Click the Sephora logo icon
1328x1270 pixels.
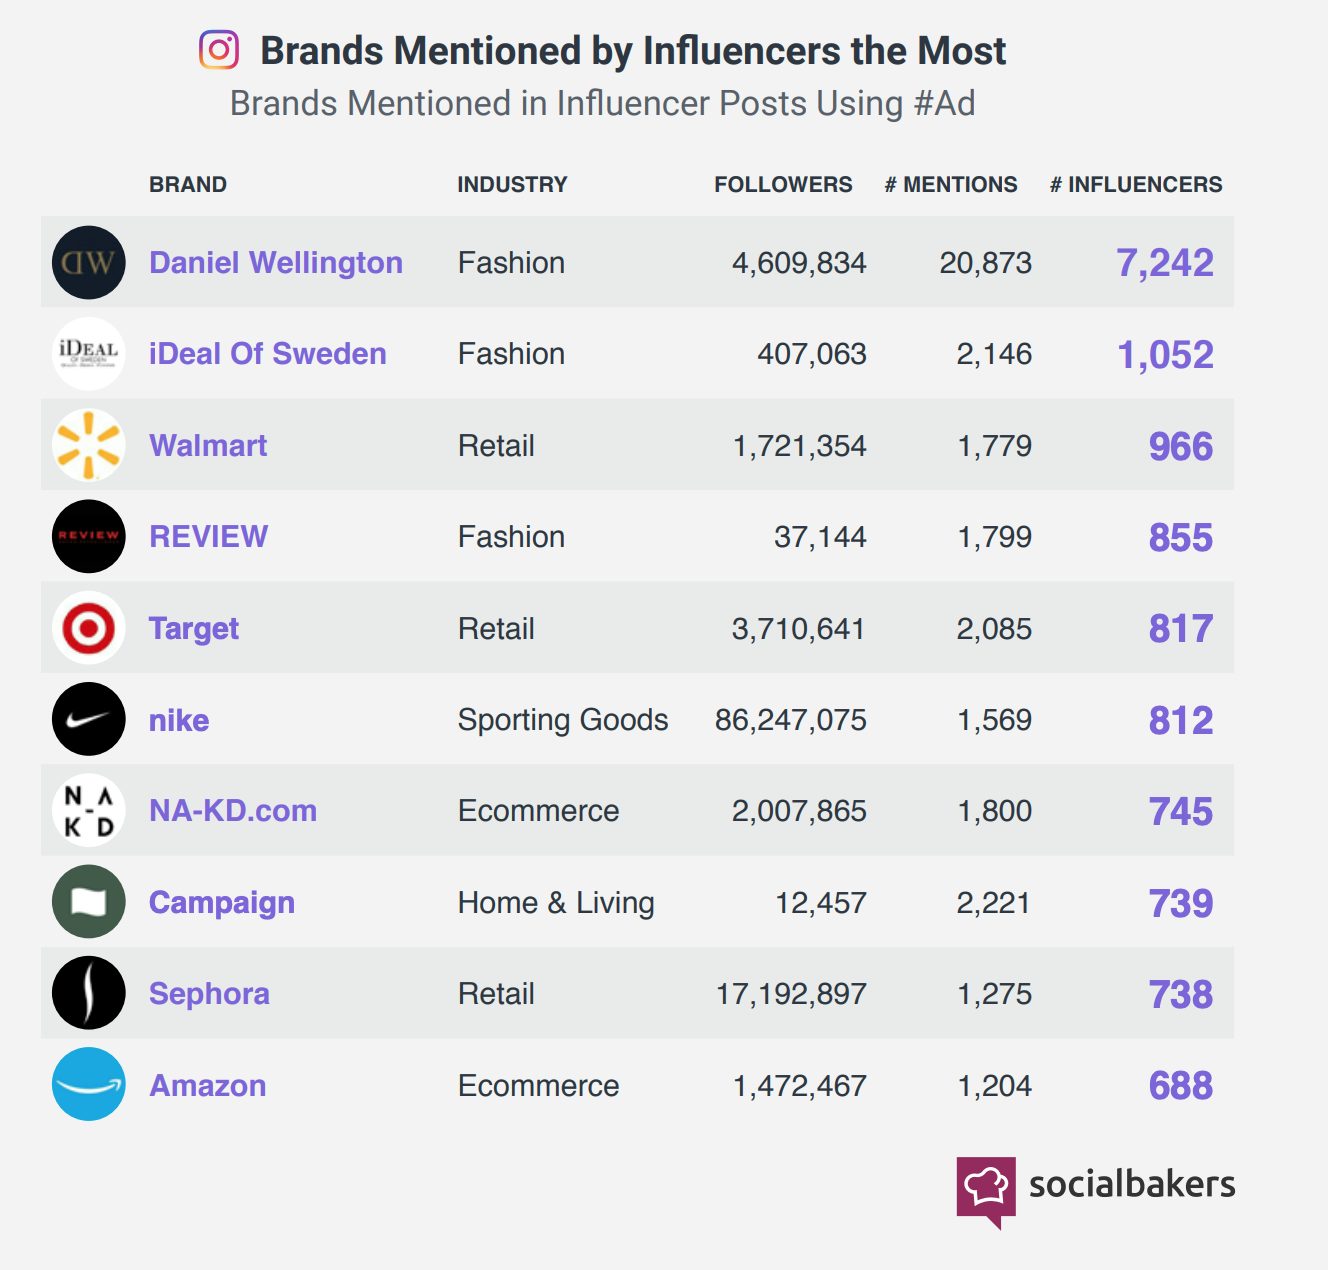[89, 993]
